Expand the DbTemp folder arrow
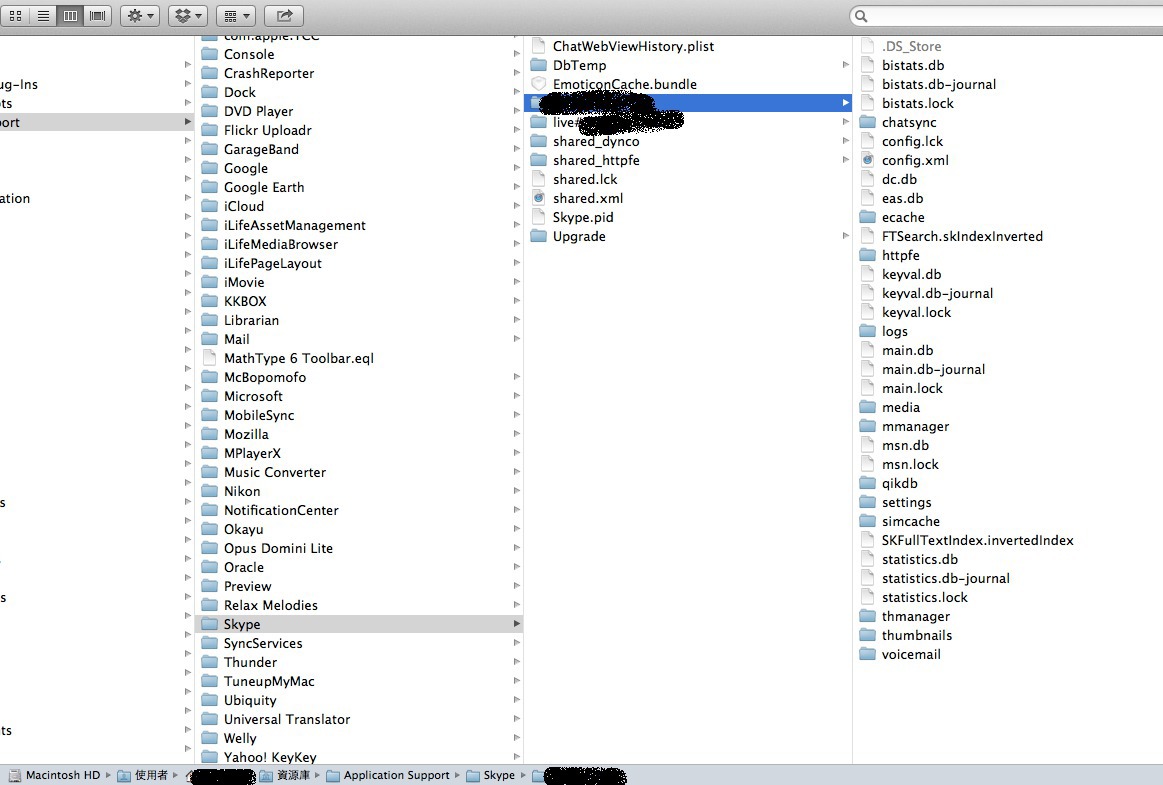The height and width of the screenshot is (785, 1163). [x=846, y=65]
